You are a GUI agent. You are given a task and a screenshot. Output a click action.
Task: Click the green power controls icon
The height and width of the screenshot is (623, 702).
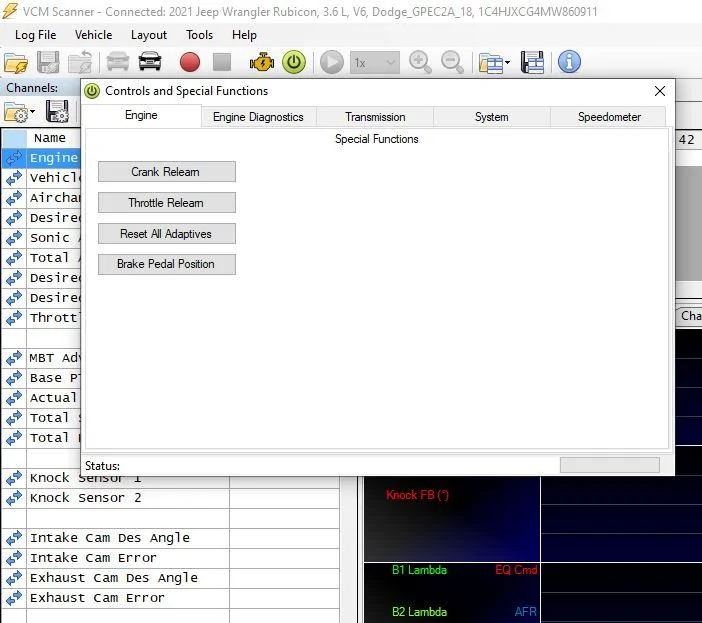pyautogui.click(x=294, y=62)
